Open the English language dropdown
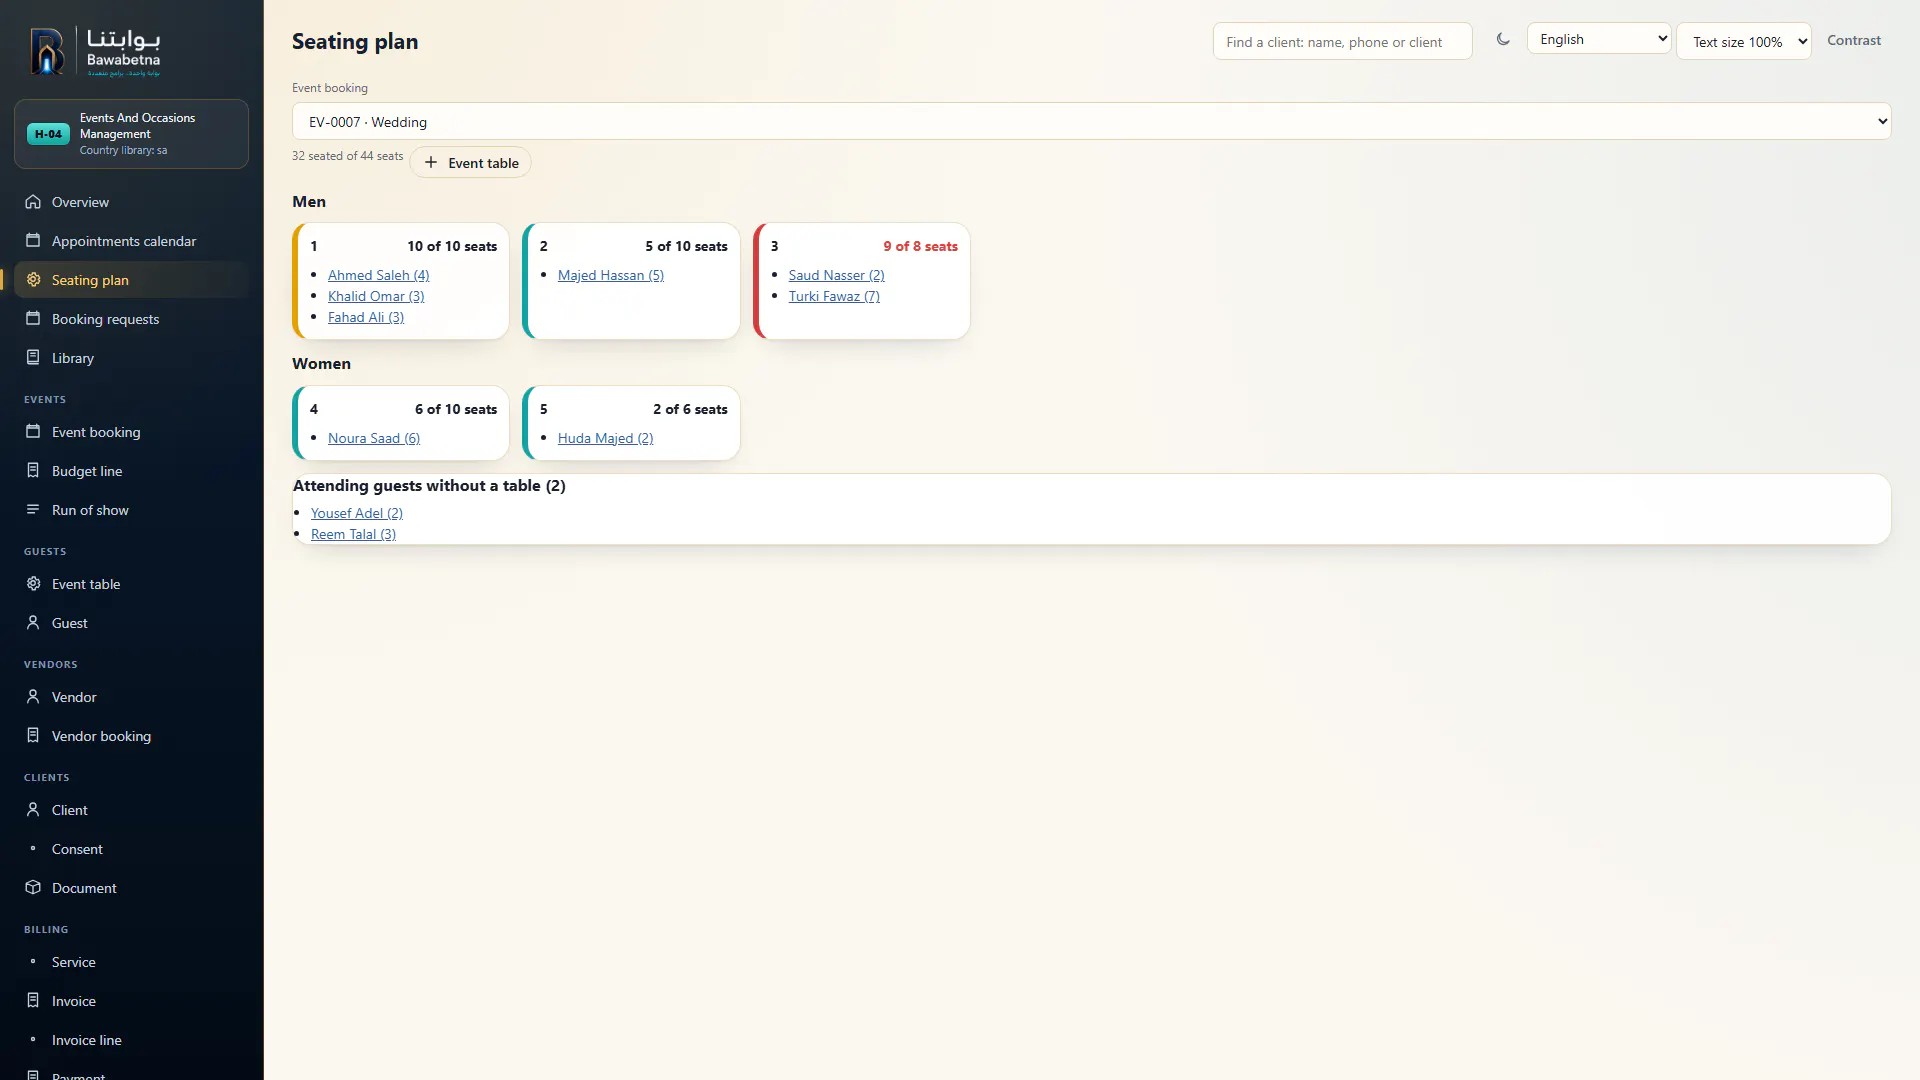The width and height of the screenshot is (1920, 1080). [x=1599, y=39]
